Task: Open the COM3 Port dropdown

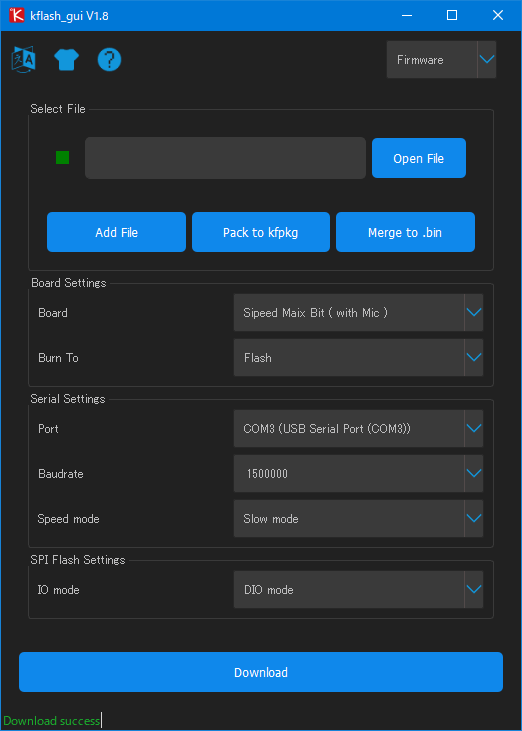Action: [358, 428]
